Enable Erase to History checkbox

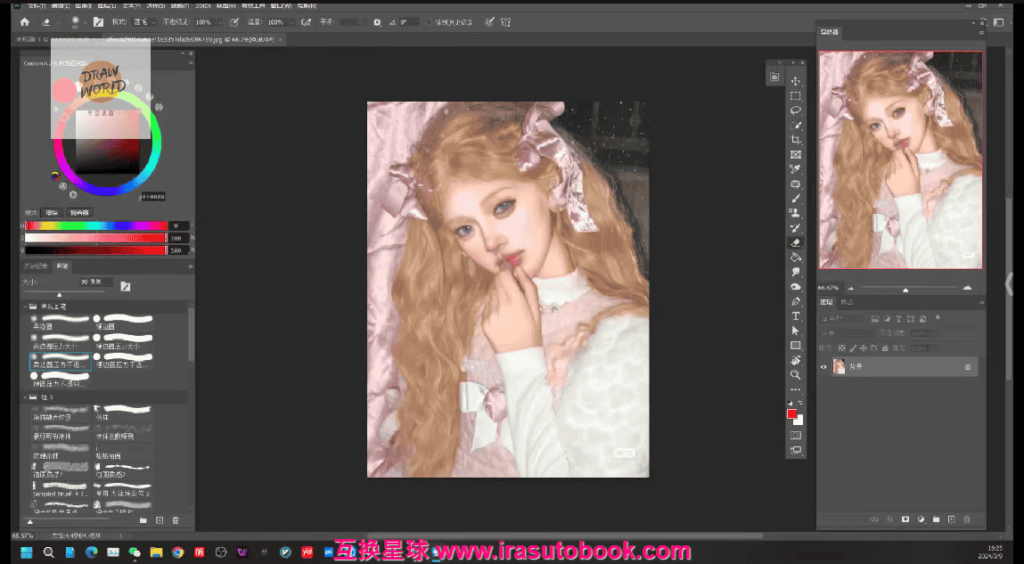point(429,22)
